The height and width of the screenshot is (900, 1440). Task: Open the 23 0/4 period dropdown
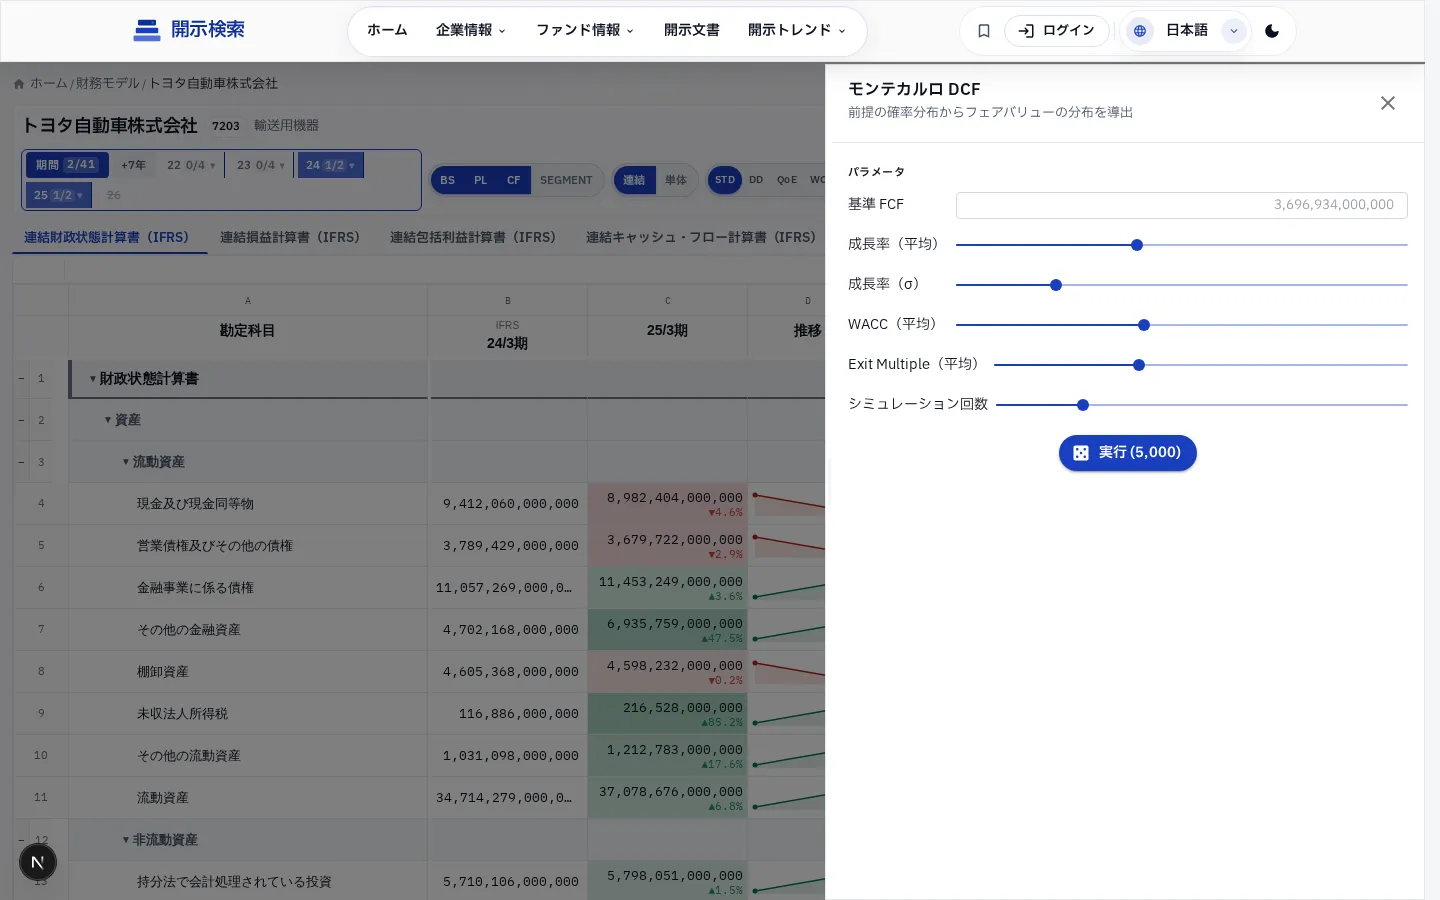tap(261, 165)
